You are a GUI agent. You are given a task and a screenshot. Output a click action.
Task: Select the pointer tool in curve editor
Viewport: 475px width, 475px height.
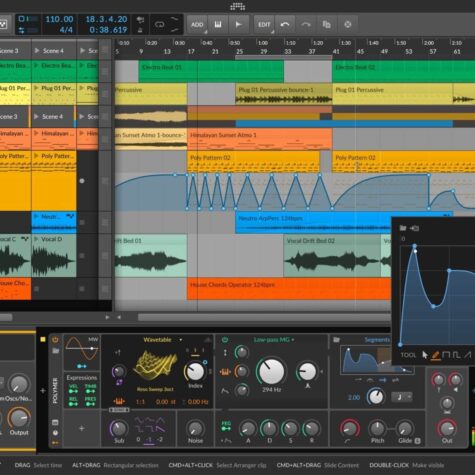point(424,355)
